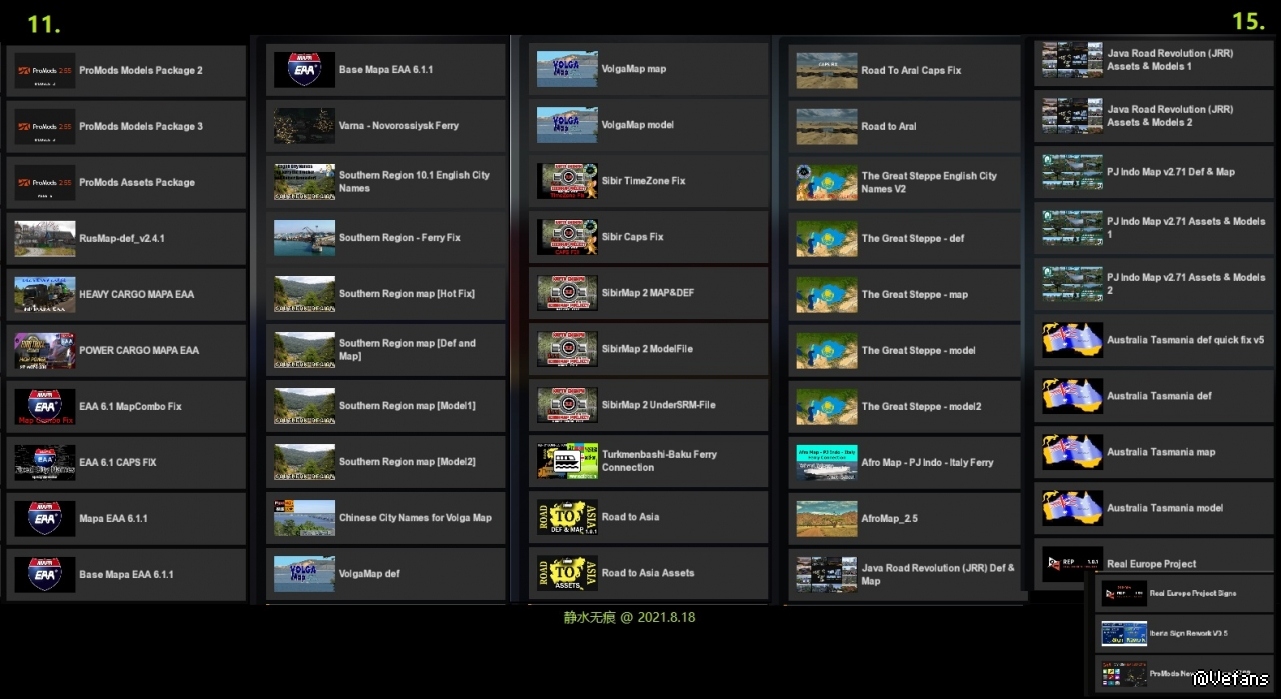Viewport: 1281px width, 699px height.
Task: Open Australia Tasmania def quick fix v5
Action: pyautogui.click(x=1154, y=340)
